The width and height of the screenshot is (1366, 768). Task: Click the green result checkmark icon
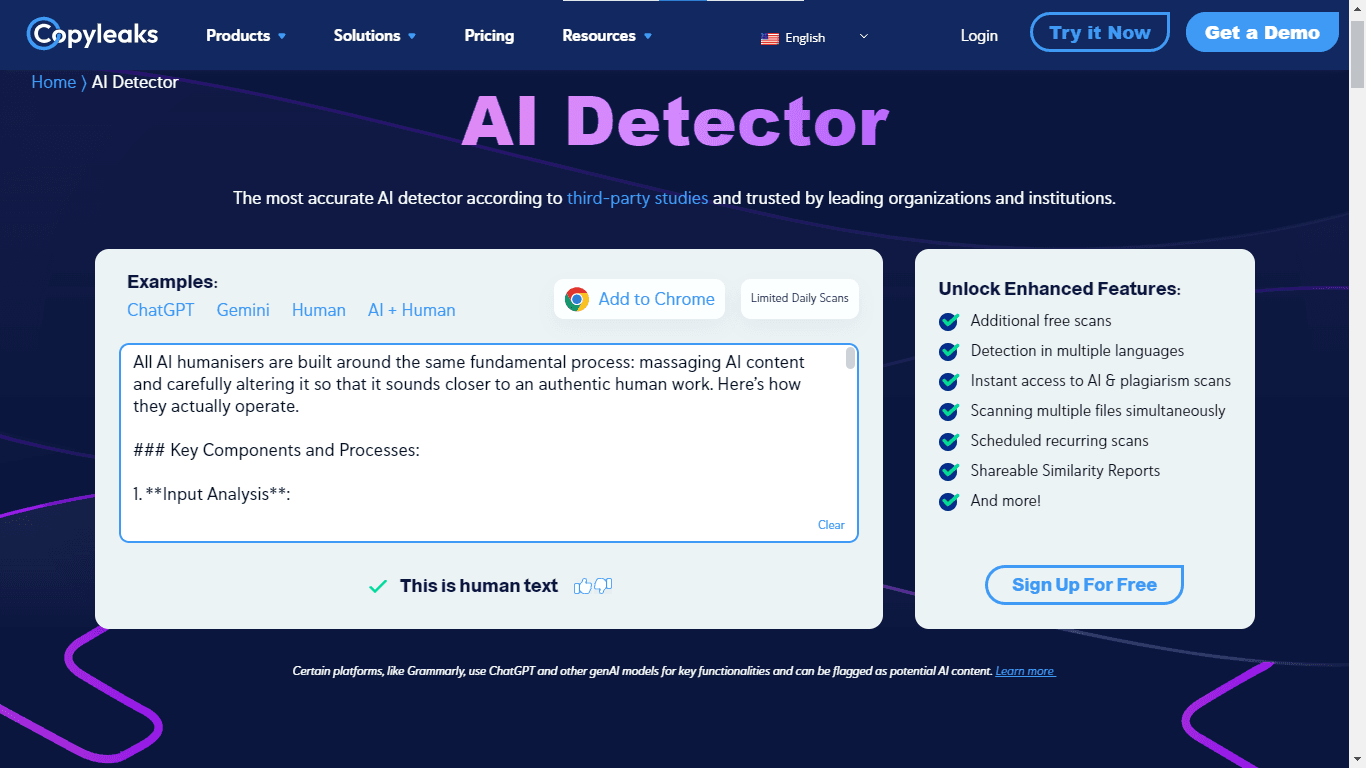point(378,587)
